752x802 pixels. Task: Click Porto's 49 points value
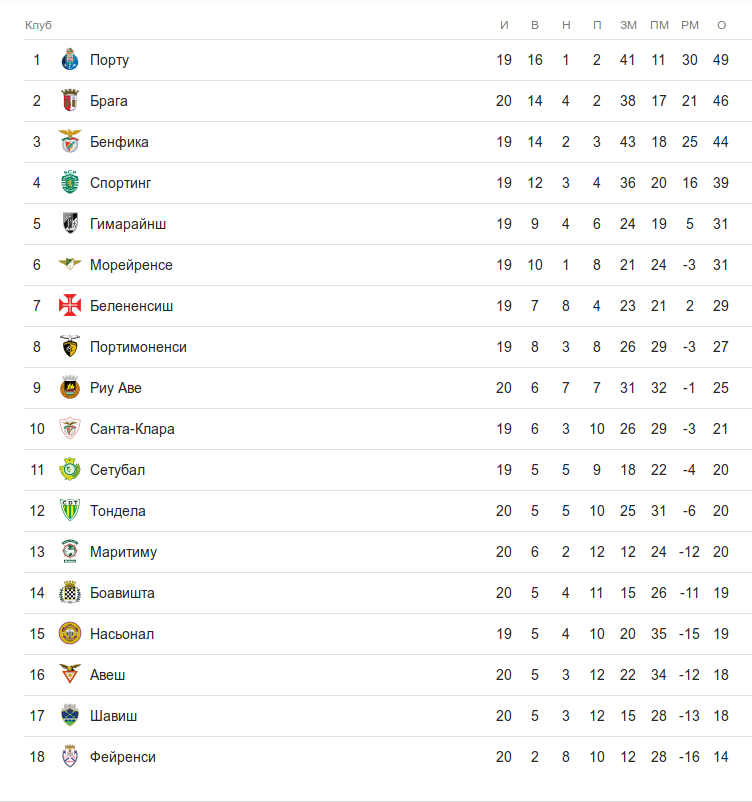click(x=721, y=60)
